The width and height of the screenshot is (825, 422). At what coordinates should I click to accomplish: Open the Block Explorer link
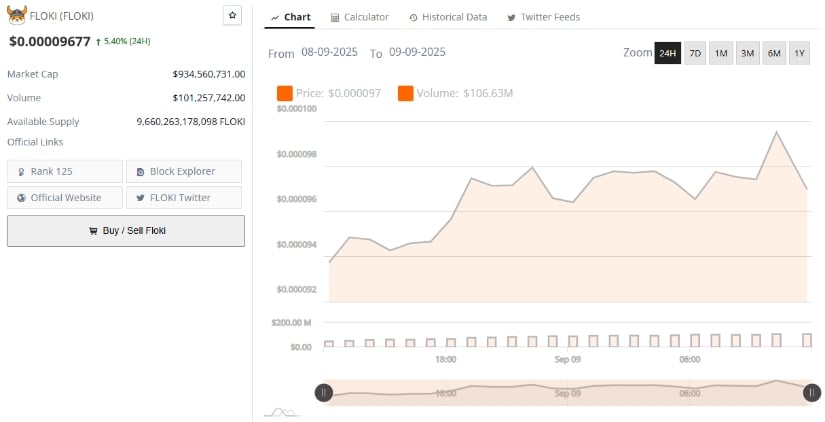point(184,172)
